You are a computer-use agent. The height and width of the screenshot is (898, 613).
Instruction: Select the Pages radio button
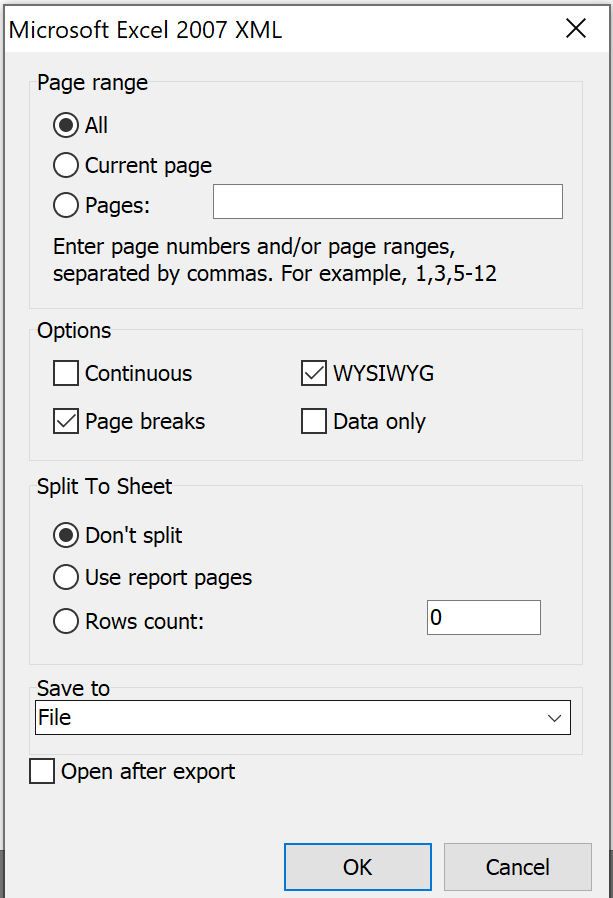point(66,205)
